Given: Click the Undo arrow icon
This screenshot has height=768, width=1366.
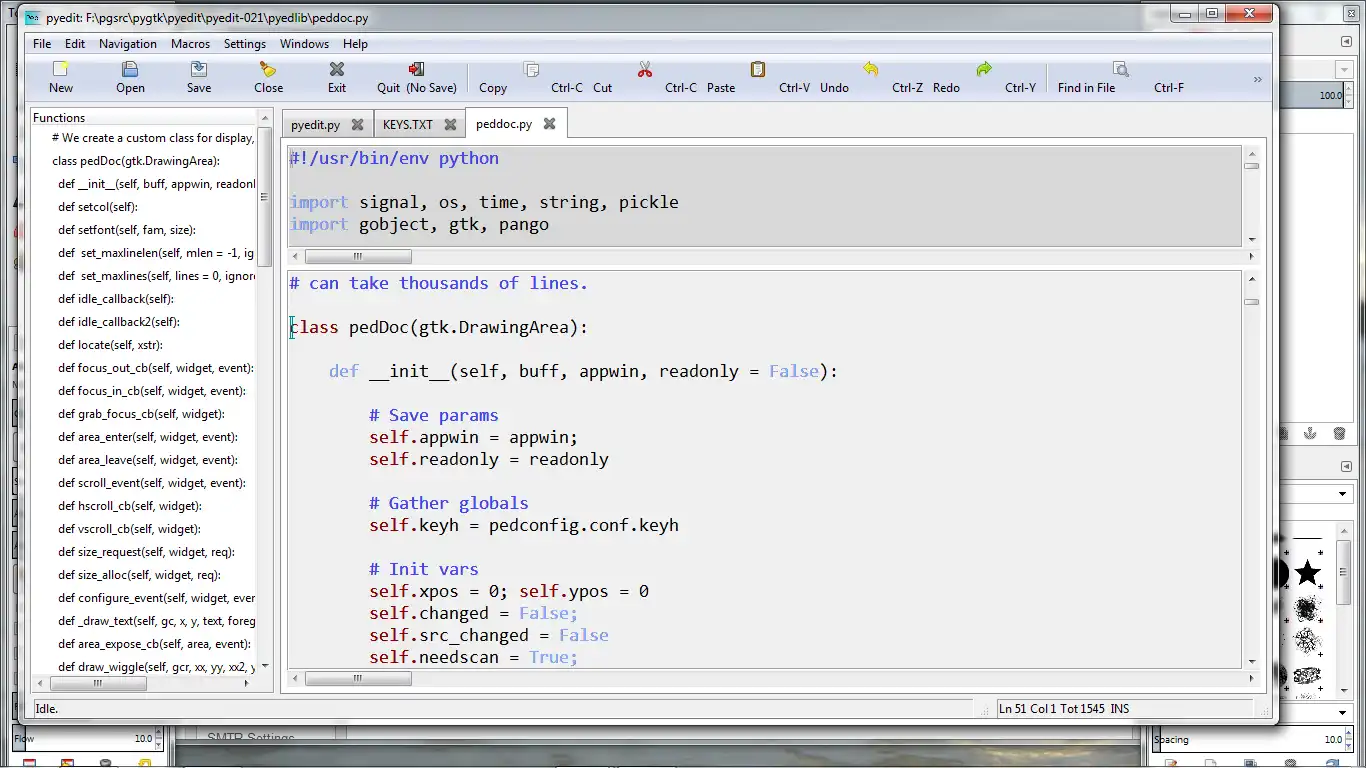Looking at the screenshot, I should (x=871, y=69).
